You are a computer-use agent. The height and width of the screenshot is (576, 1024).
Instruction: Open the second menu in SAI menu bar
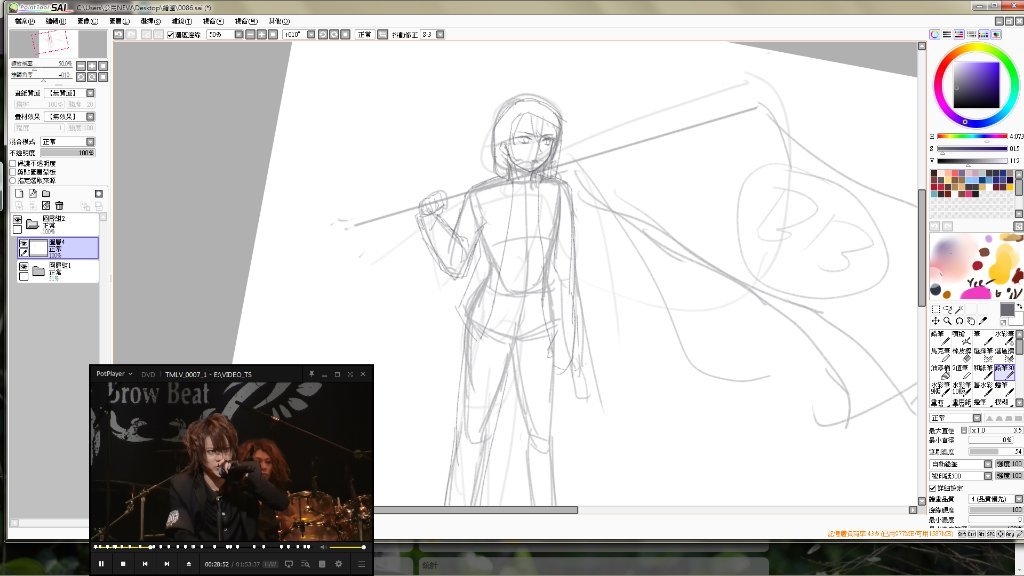[x=56, y=21]
